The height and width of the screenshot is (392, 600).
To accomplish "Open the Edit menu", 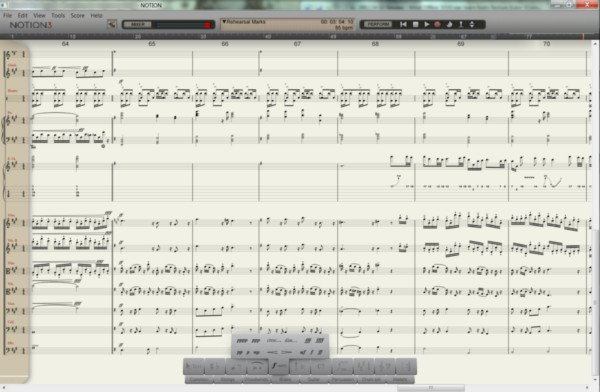I will [x=23, y=15].
